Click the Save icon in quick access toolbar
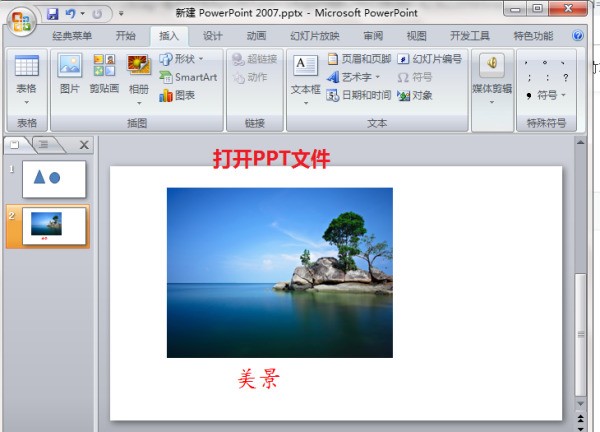The width and height of the screenshot is (600, 432). point(52,15)
